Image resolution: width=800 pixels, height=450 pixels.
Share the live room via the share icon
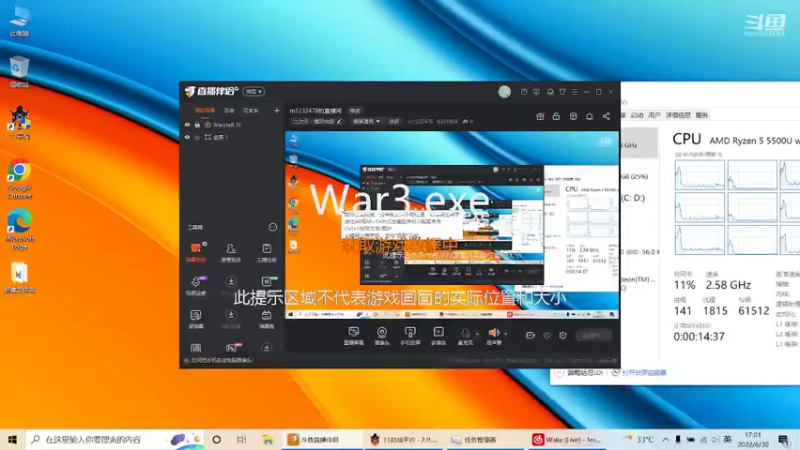click(x=606, y=116)
